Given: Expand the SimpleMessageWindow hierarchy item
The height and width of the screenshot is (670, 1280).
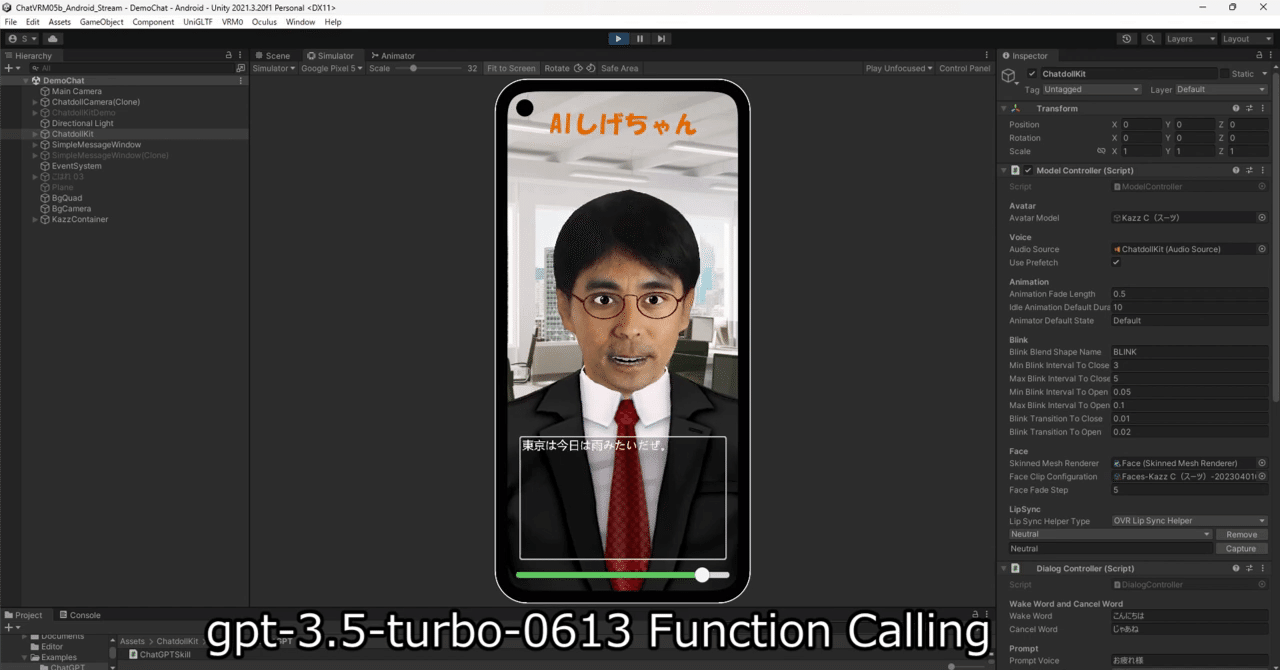Looking at the screenshot, I should point(33,144).
